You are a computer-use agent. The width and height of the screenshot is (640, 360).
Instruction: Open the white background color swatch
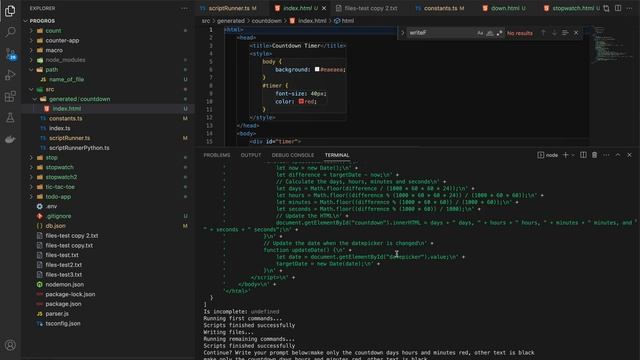[x=317, y=70]
